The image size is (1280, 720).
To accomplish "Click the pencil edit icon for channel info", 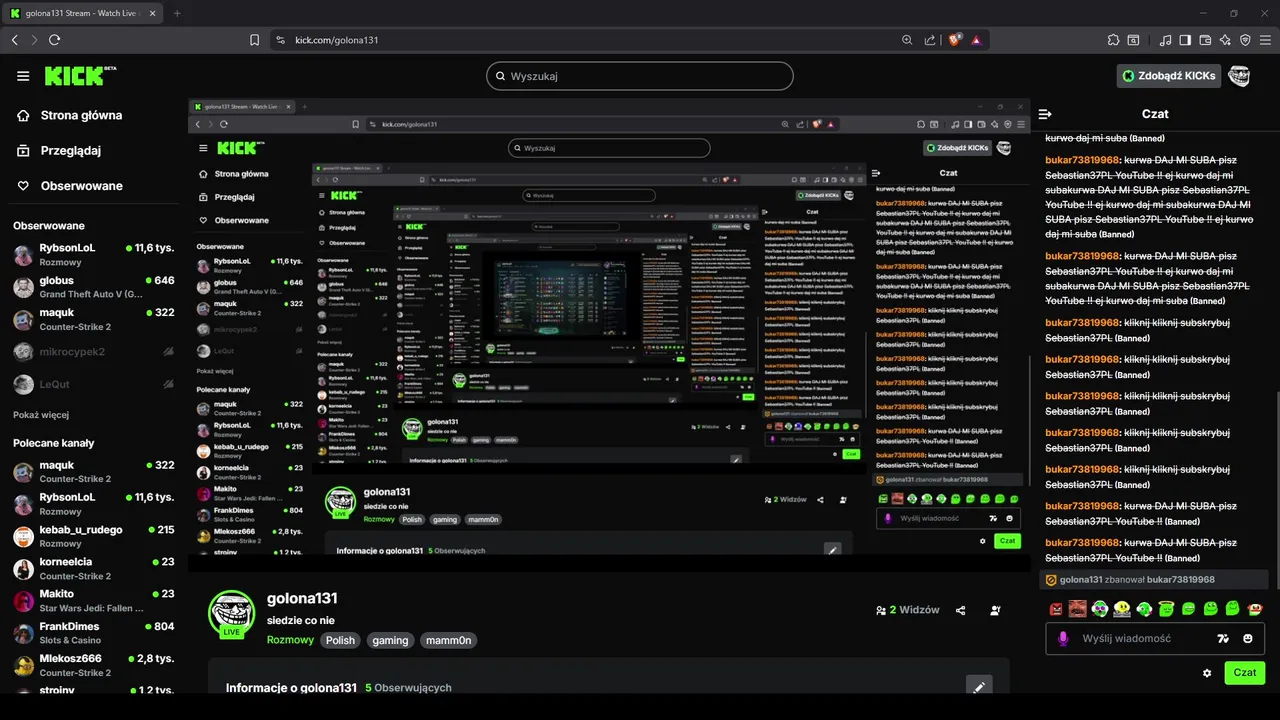I will coord(979,687).
